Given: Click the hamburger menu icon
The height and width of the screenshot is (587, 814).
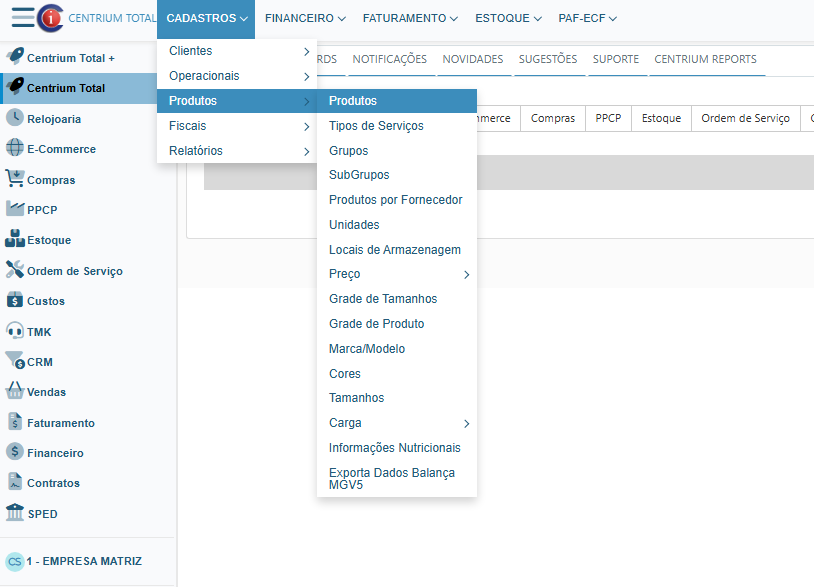Looking at the screenshot, I should (21, 18).
